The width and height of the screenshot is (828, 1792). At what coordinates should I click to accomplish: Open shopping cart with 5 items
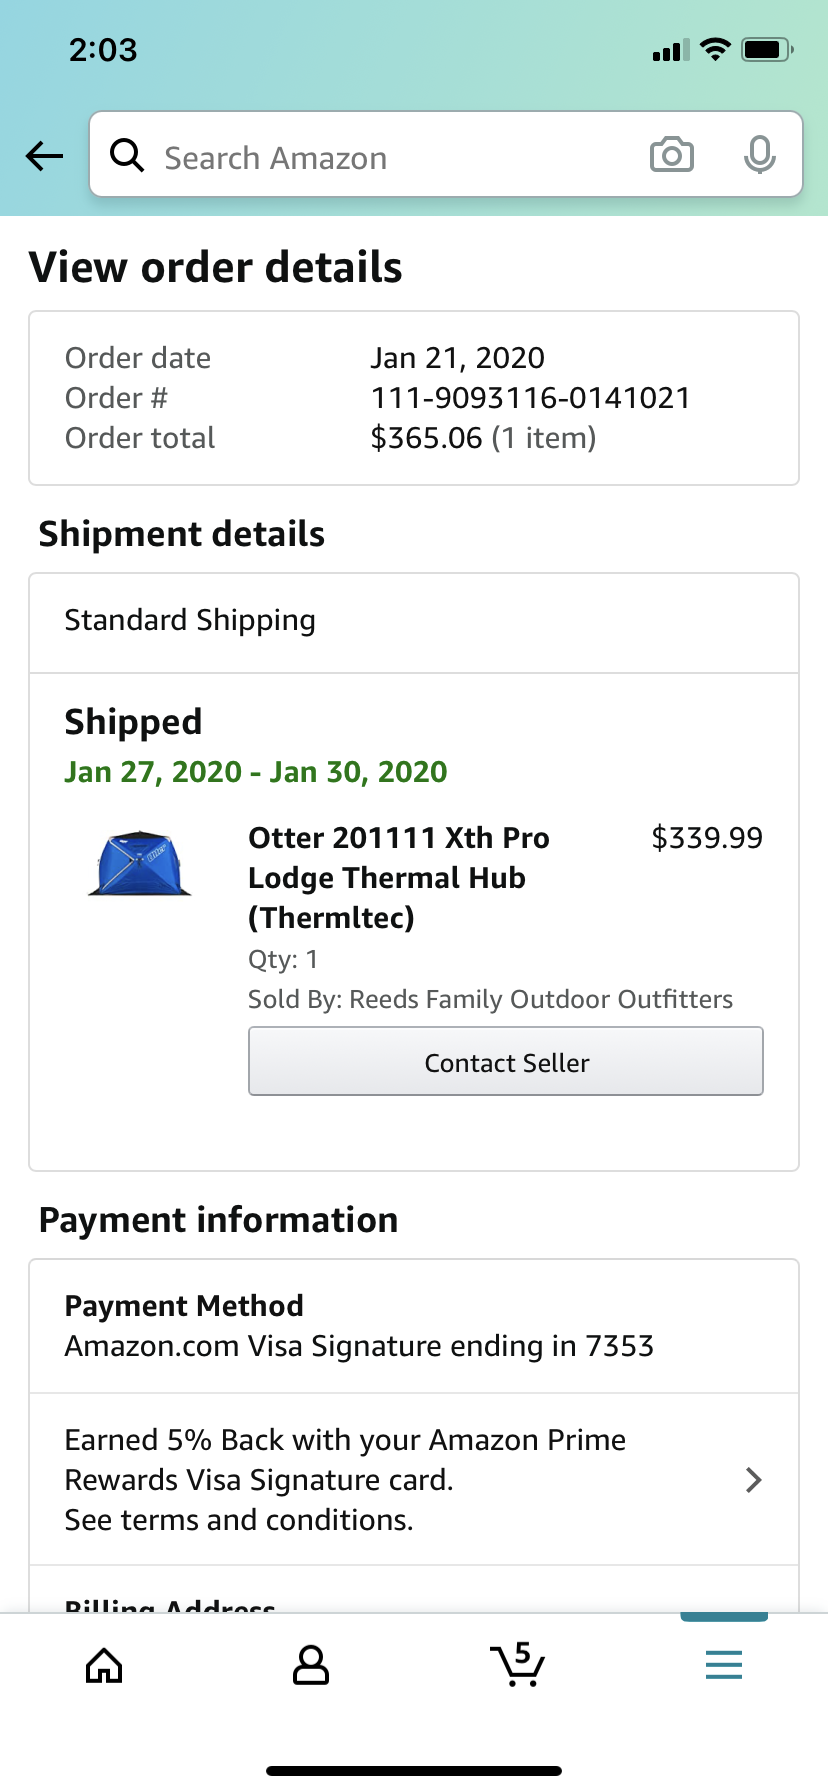[x=518, y=1664]
